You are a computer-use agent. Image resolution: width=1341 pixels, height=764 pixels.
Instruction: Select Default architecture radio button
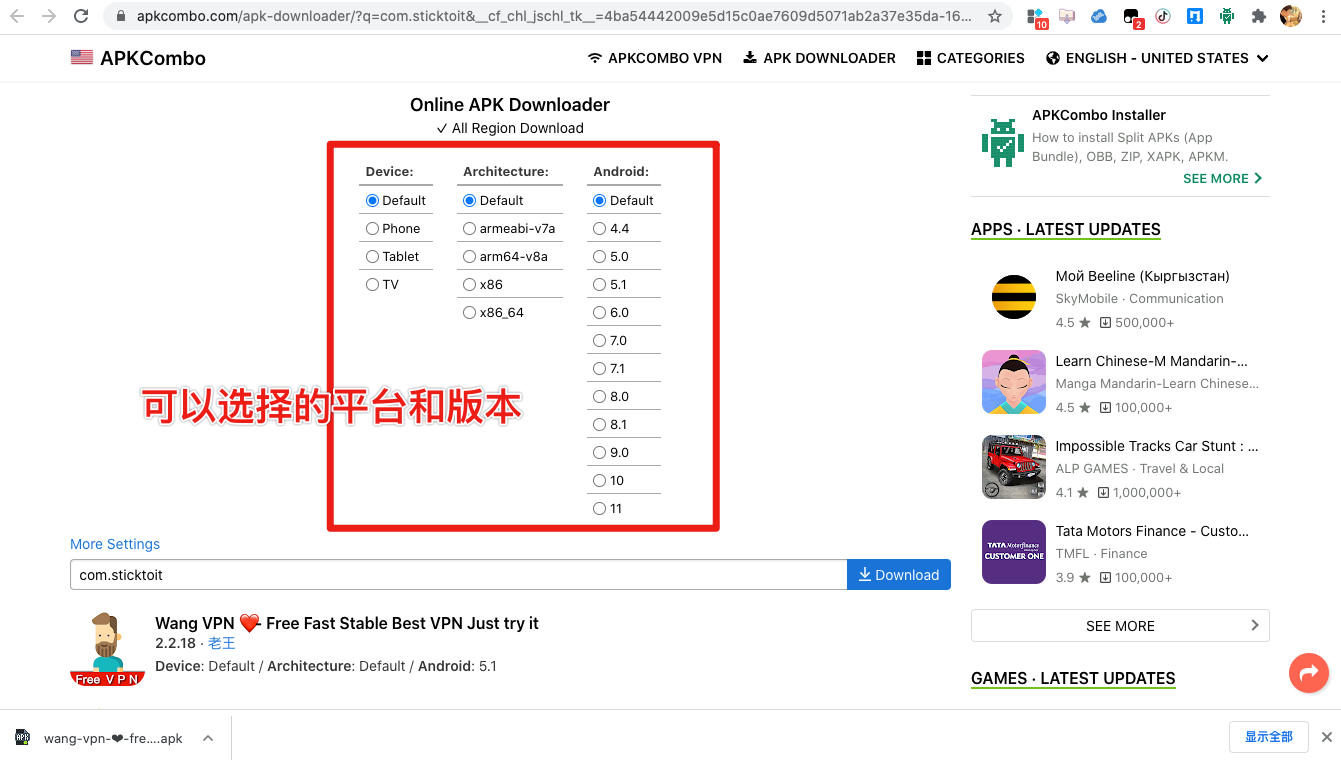pyautogui.click(x=470, y=201)
